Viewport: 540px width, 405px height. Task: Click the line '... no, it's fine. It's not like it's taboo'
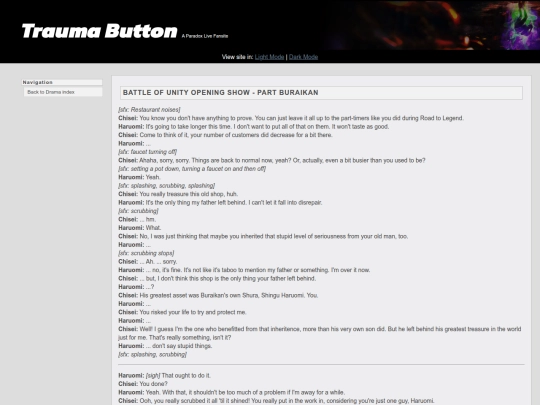tap(244, 270)
